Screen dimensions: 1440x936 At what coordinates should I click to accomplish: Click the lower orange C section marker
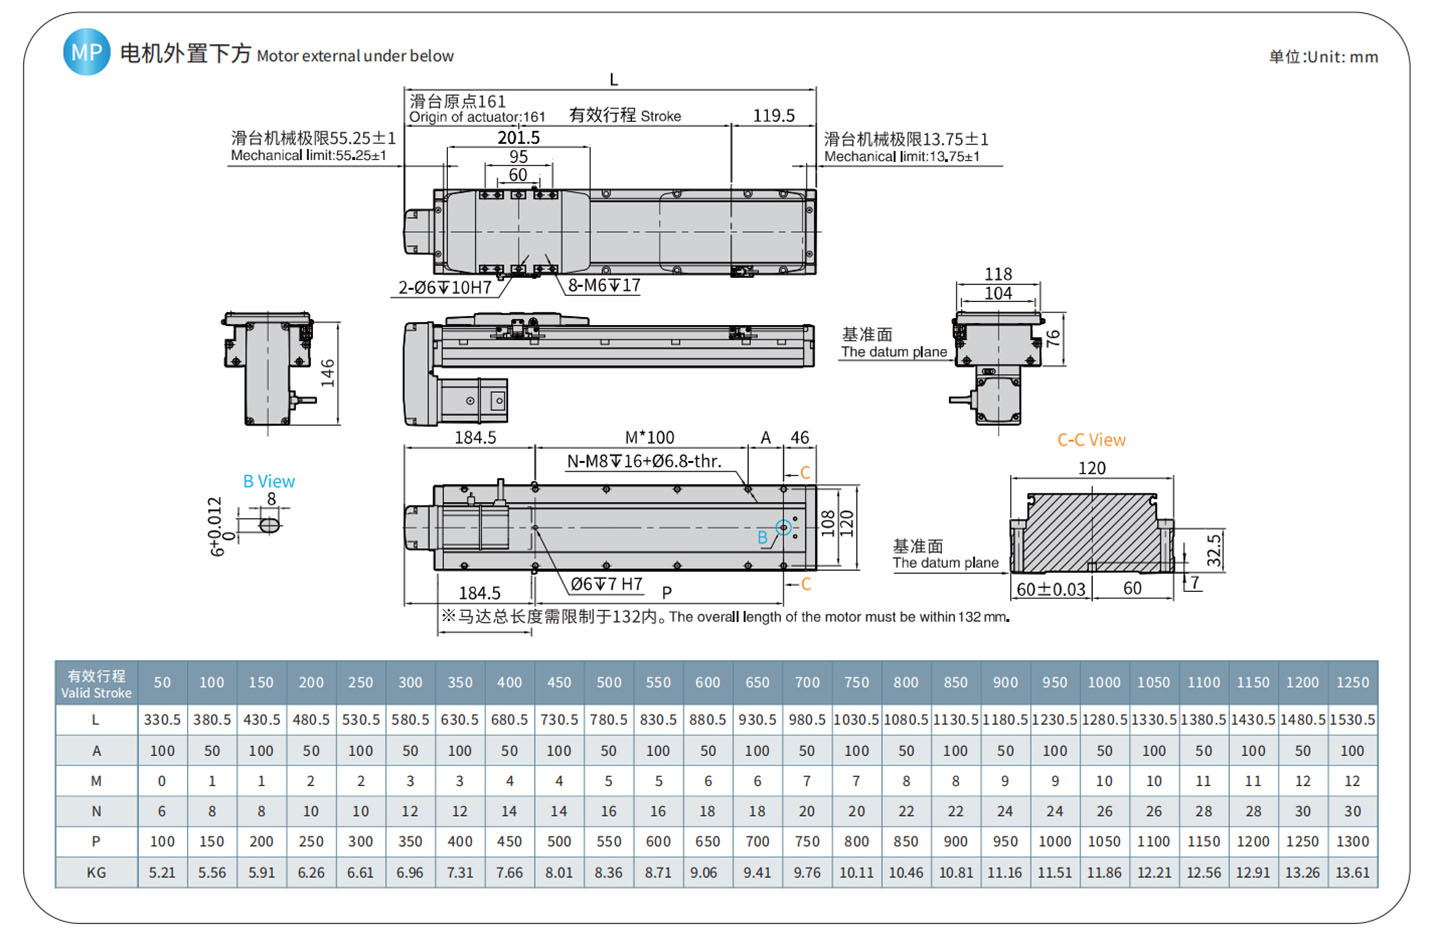pyautogui.click(x=806, y=584)
